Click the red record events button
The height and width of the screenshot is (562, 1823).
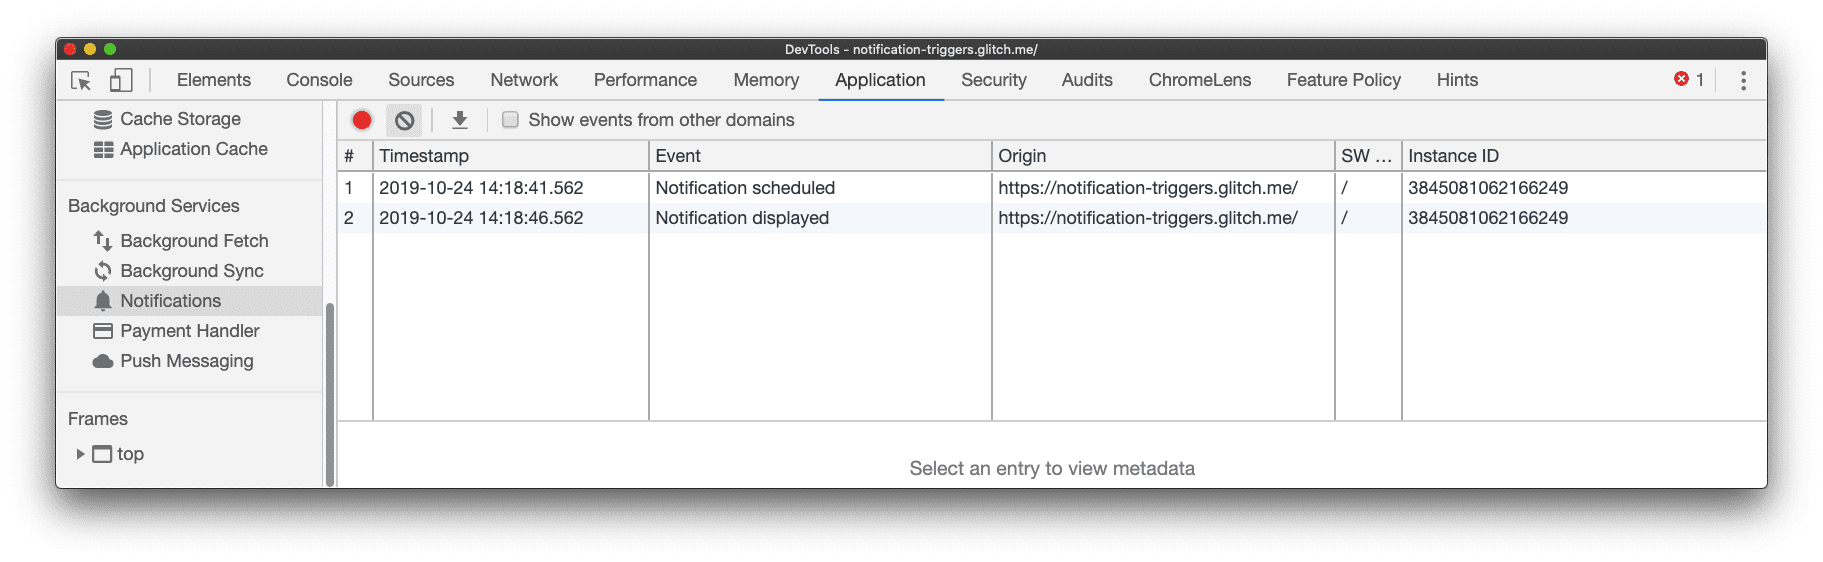362,120
